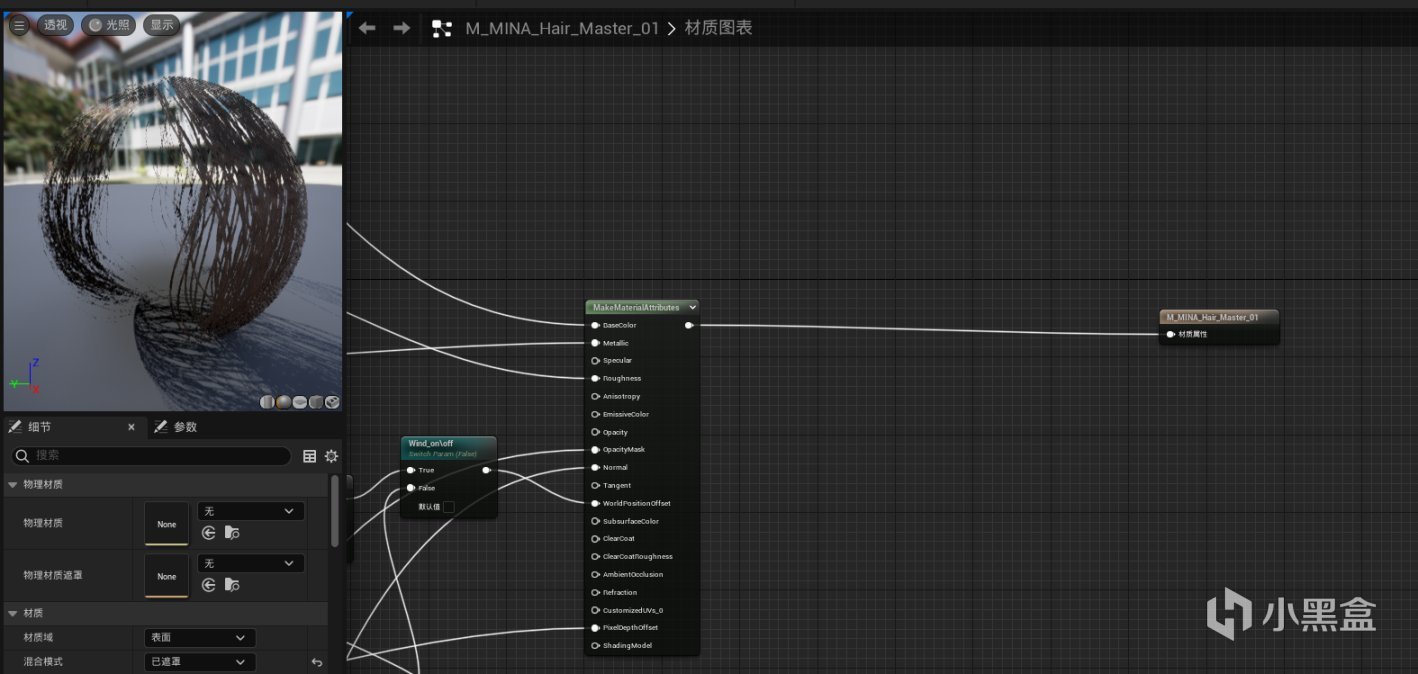Open the 物理材质 asset dropdown showing 无

(251, 511)
